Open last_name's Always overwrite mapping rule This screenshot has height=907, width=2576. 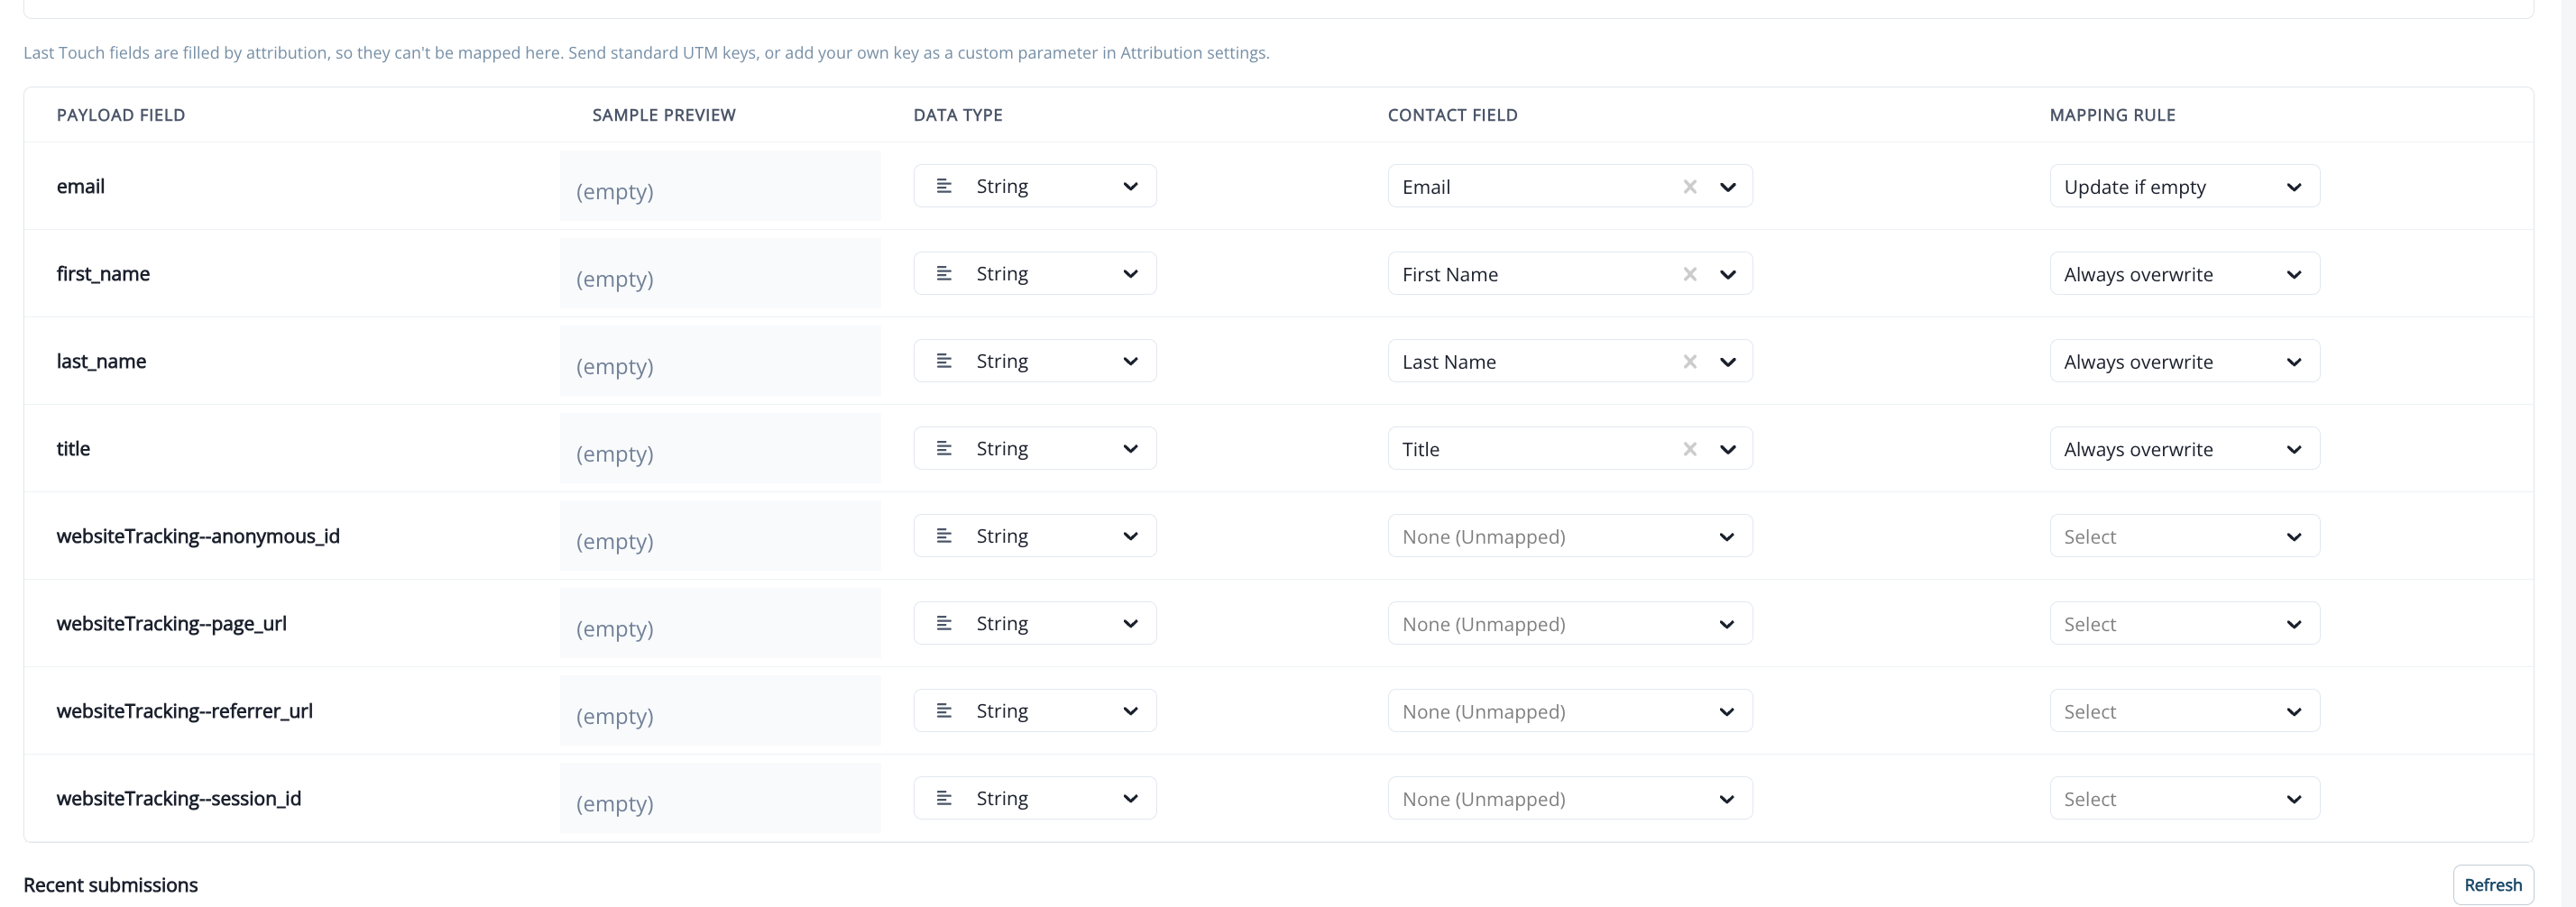2184,361
